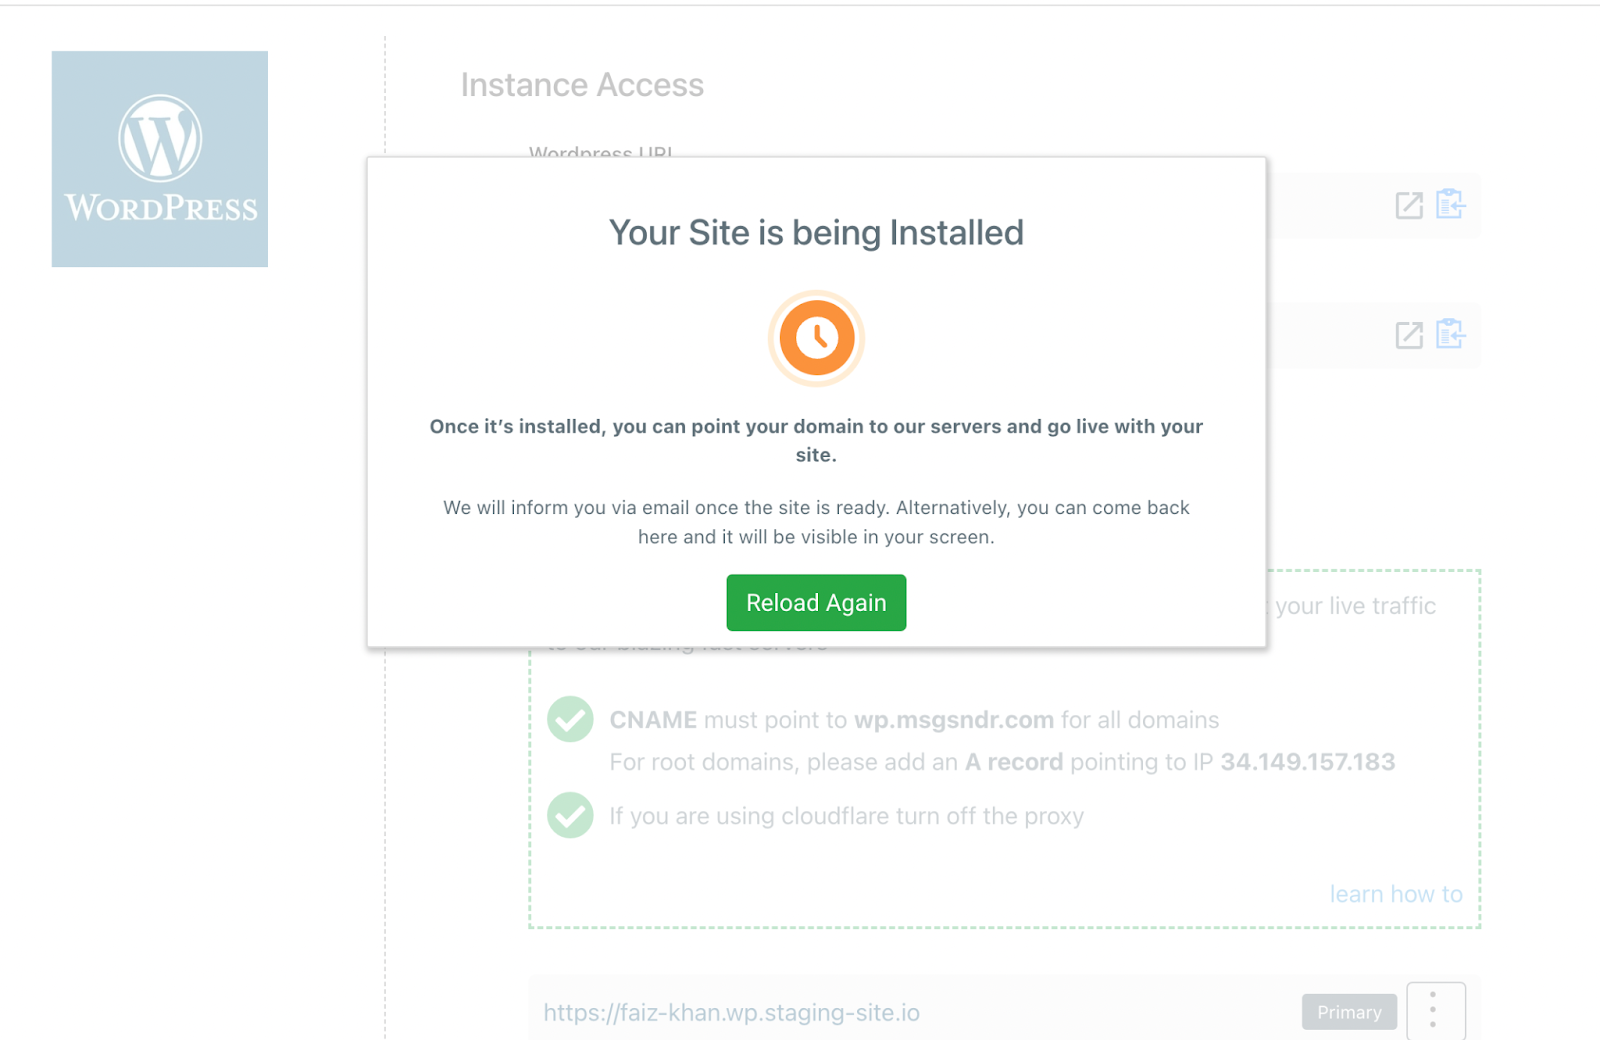Viewport: 1600px width, 1040px height.
Task: Click the green checkmark beside CNAME
Action: (x=570, y=719)
